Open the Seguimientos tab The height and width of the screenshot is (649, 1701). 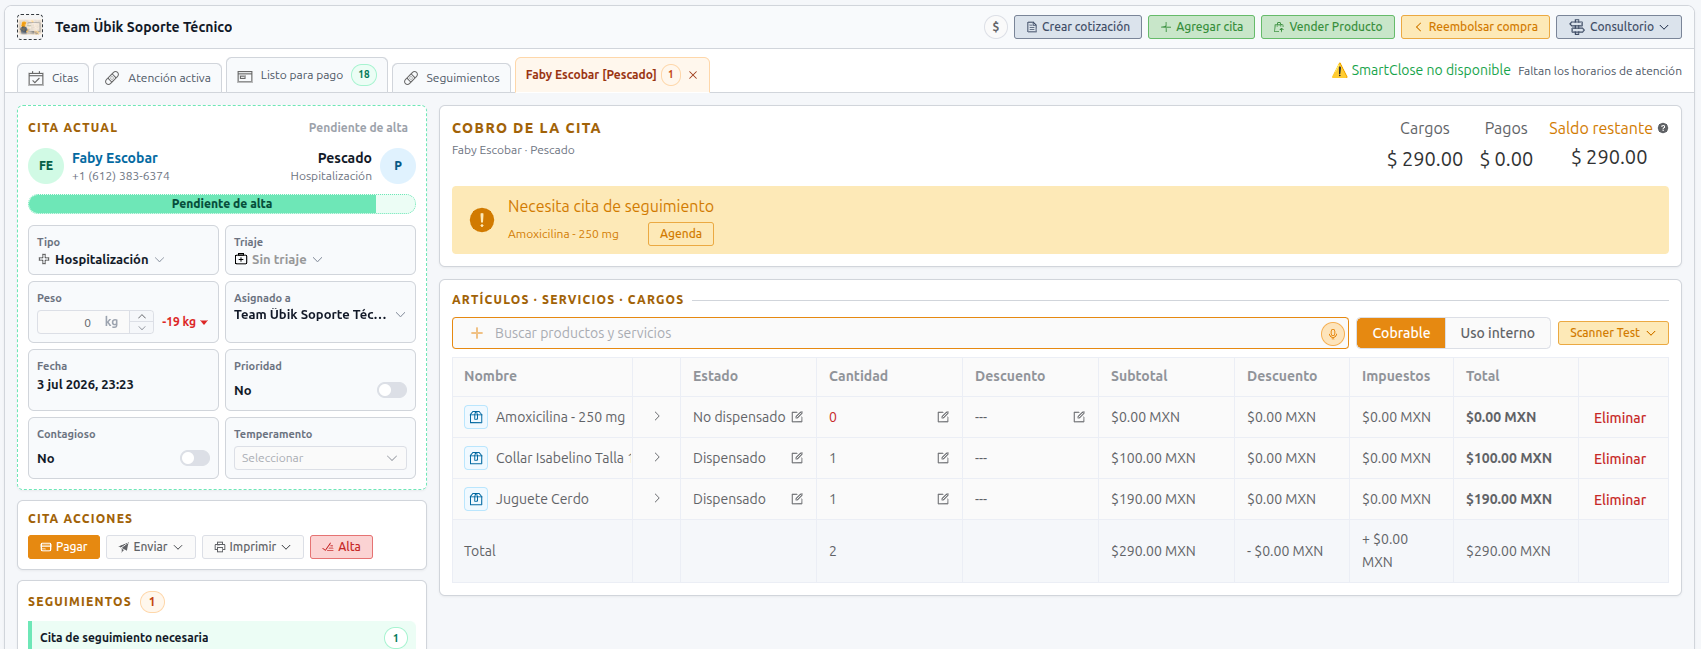click(451, 78)
